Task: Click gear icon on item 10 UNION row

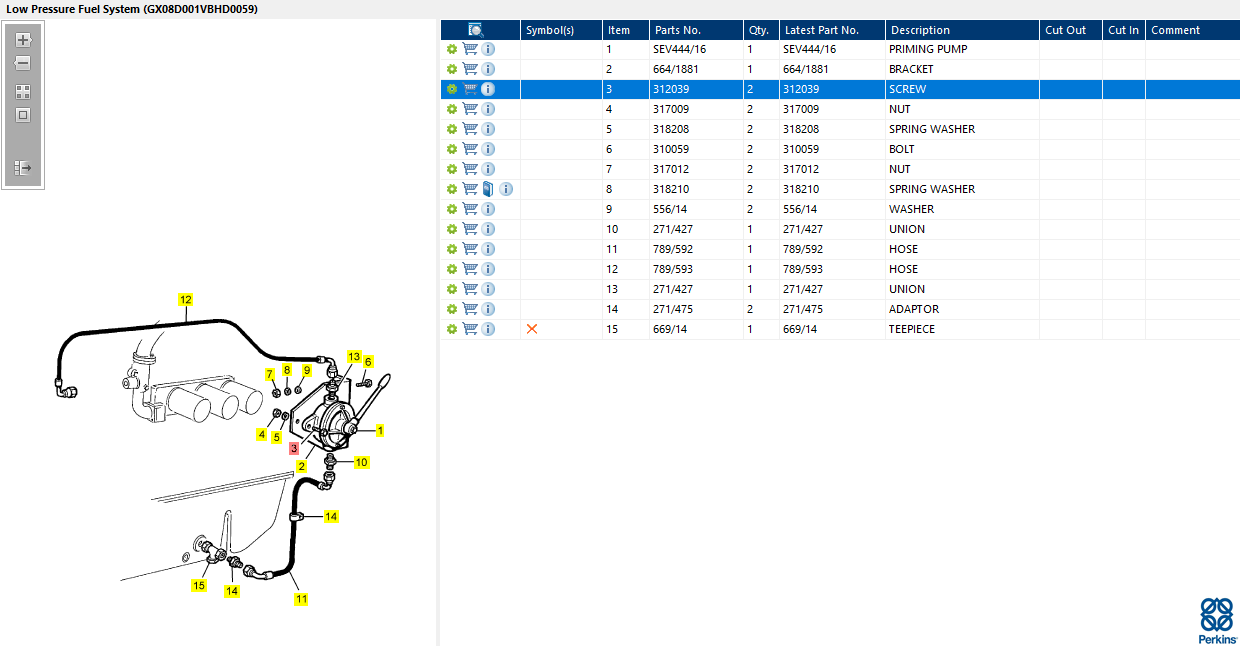Action: [452, 229]
